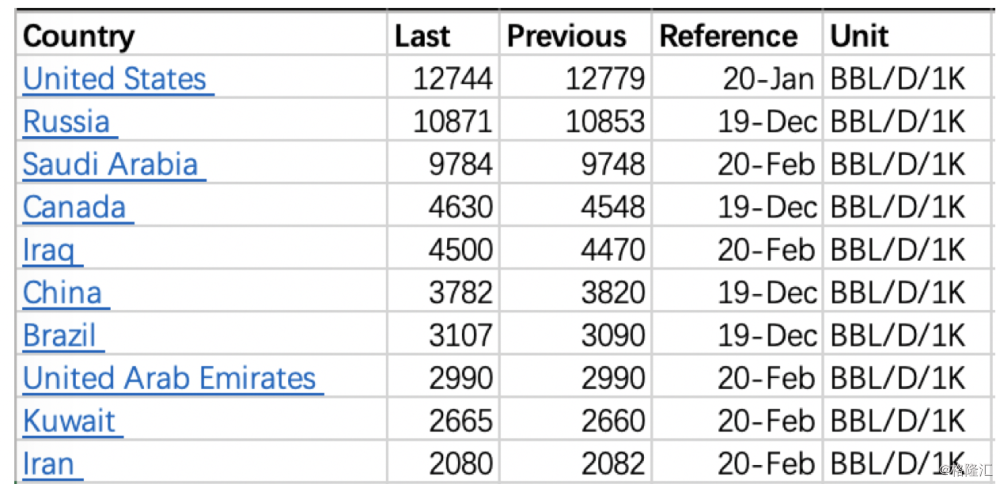This screenshot has width=1000, height=484.
Task: Select United States last value 12744
Action: click(x=453, y=79)
